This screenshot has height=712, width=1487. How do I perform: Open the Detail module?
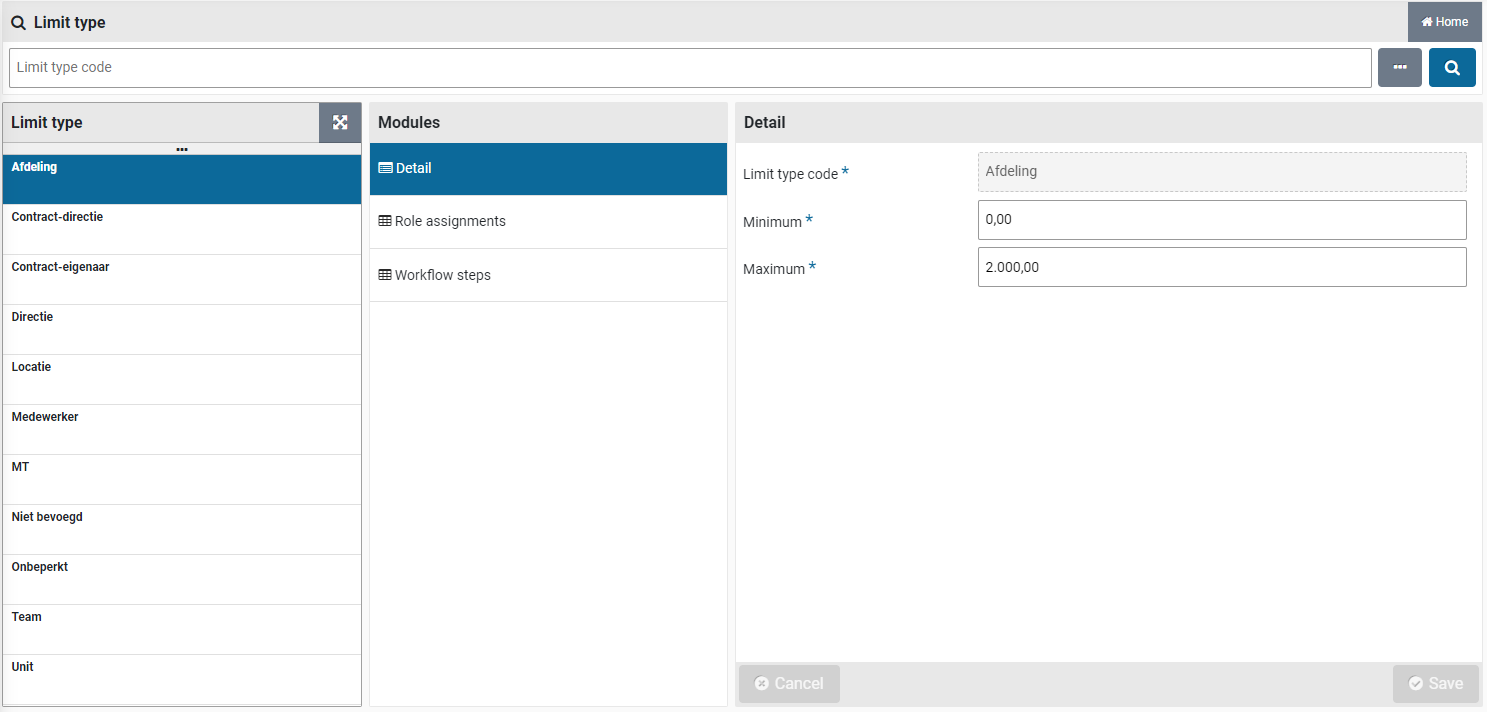click(548, 168)
